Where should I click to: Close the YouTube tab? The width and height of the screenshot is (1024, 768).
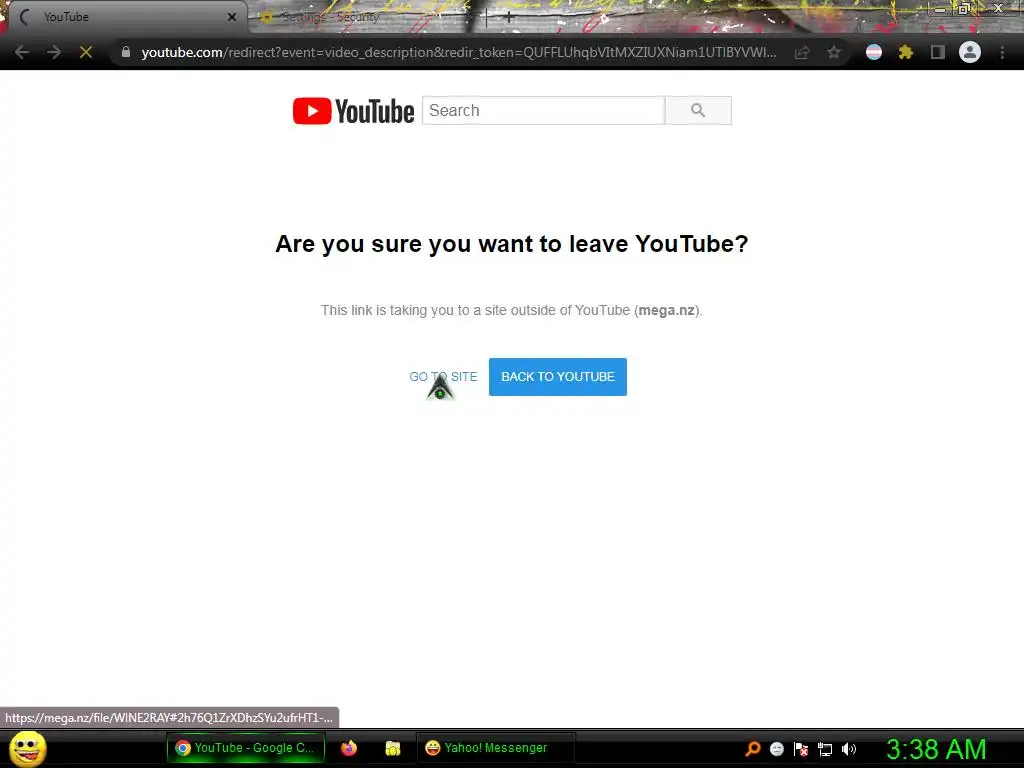232,17
